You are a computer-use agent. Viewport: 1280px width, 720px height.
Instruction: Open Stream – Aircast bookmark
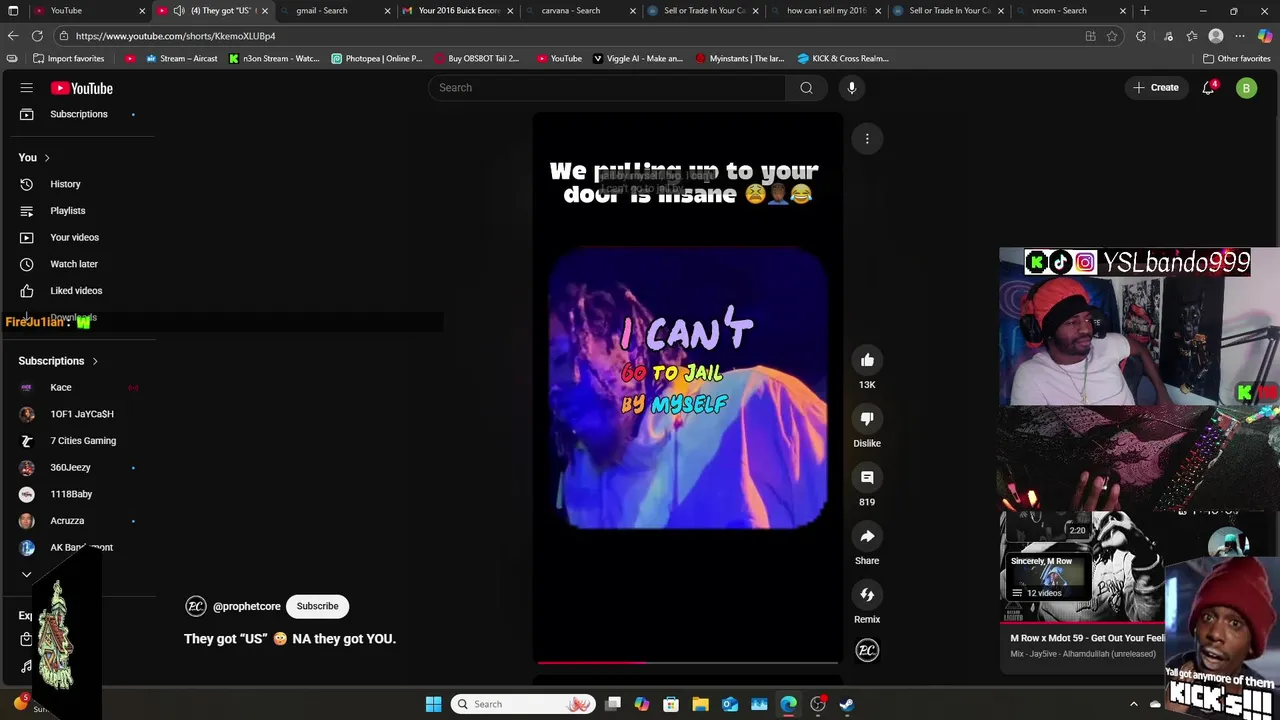click(181, 58)
